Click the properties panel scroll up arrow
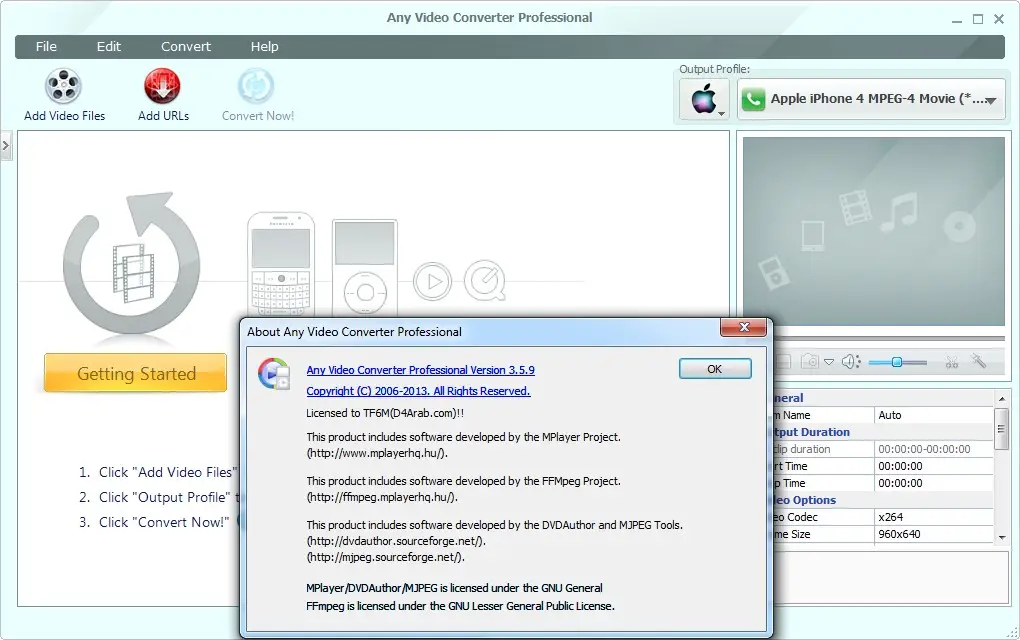This screenshot has width=1020, height=640. click(x=1002, y=399)
